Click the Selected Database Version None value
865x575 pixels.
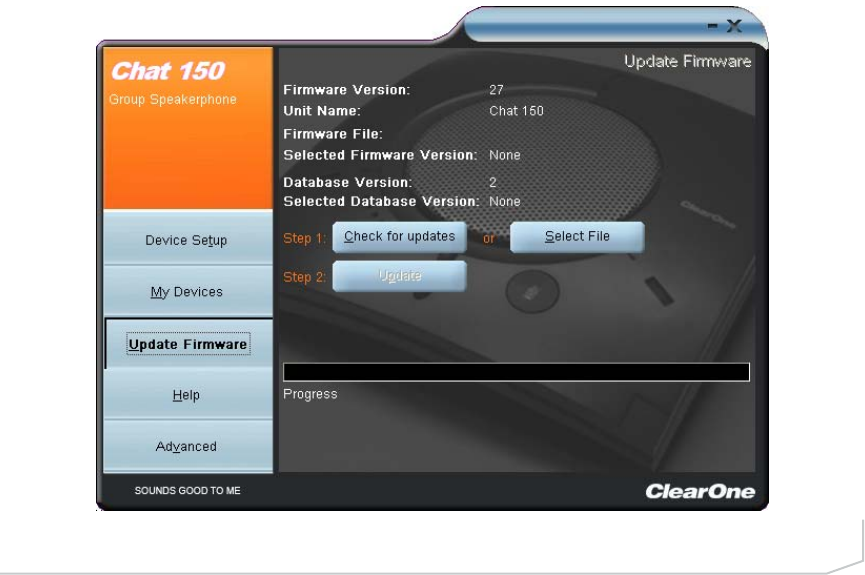(x=505, y=201)
